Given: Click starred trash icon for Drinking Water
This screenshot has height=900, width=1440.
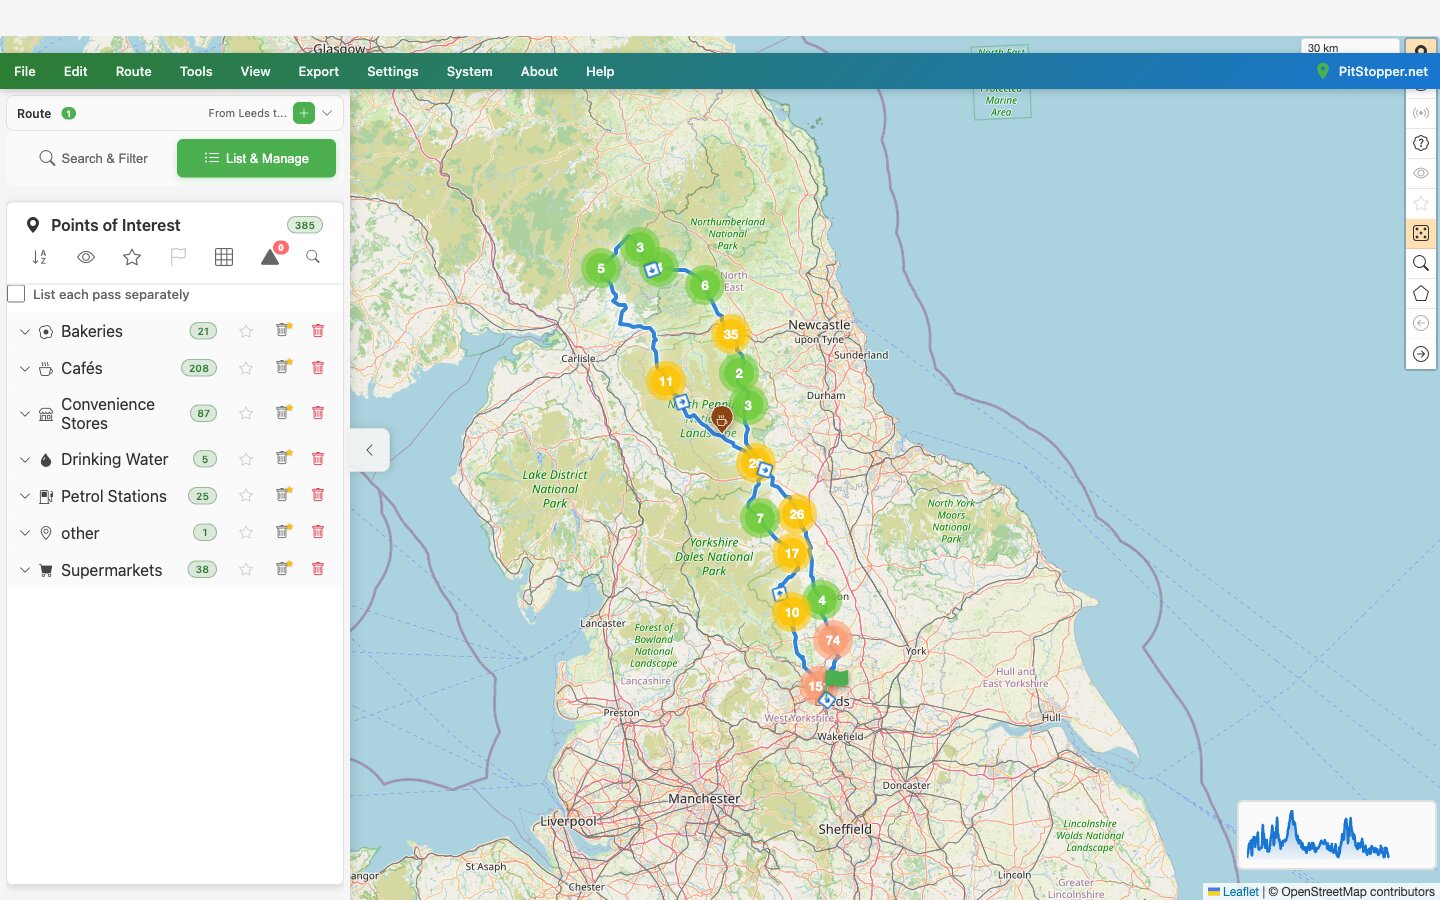Looking at the screenshot, I should [283, 458].
